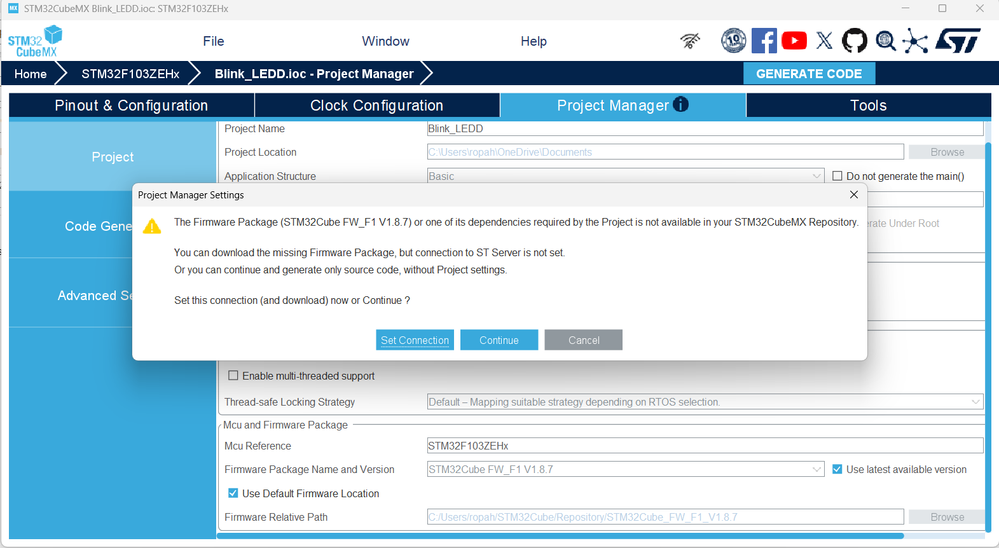
Task: Open the Help menu
Action: click(533, 41)
